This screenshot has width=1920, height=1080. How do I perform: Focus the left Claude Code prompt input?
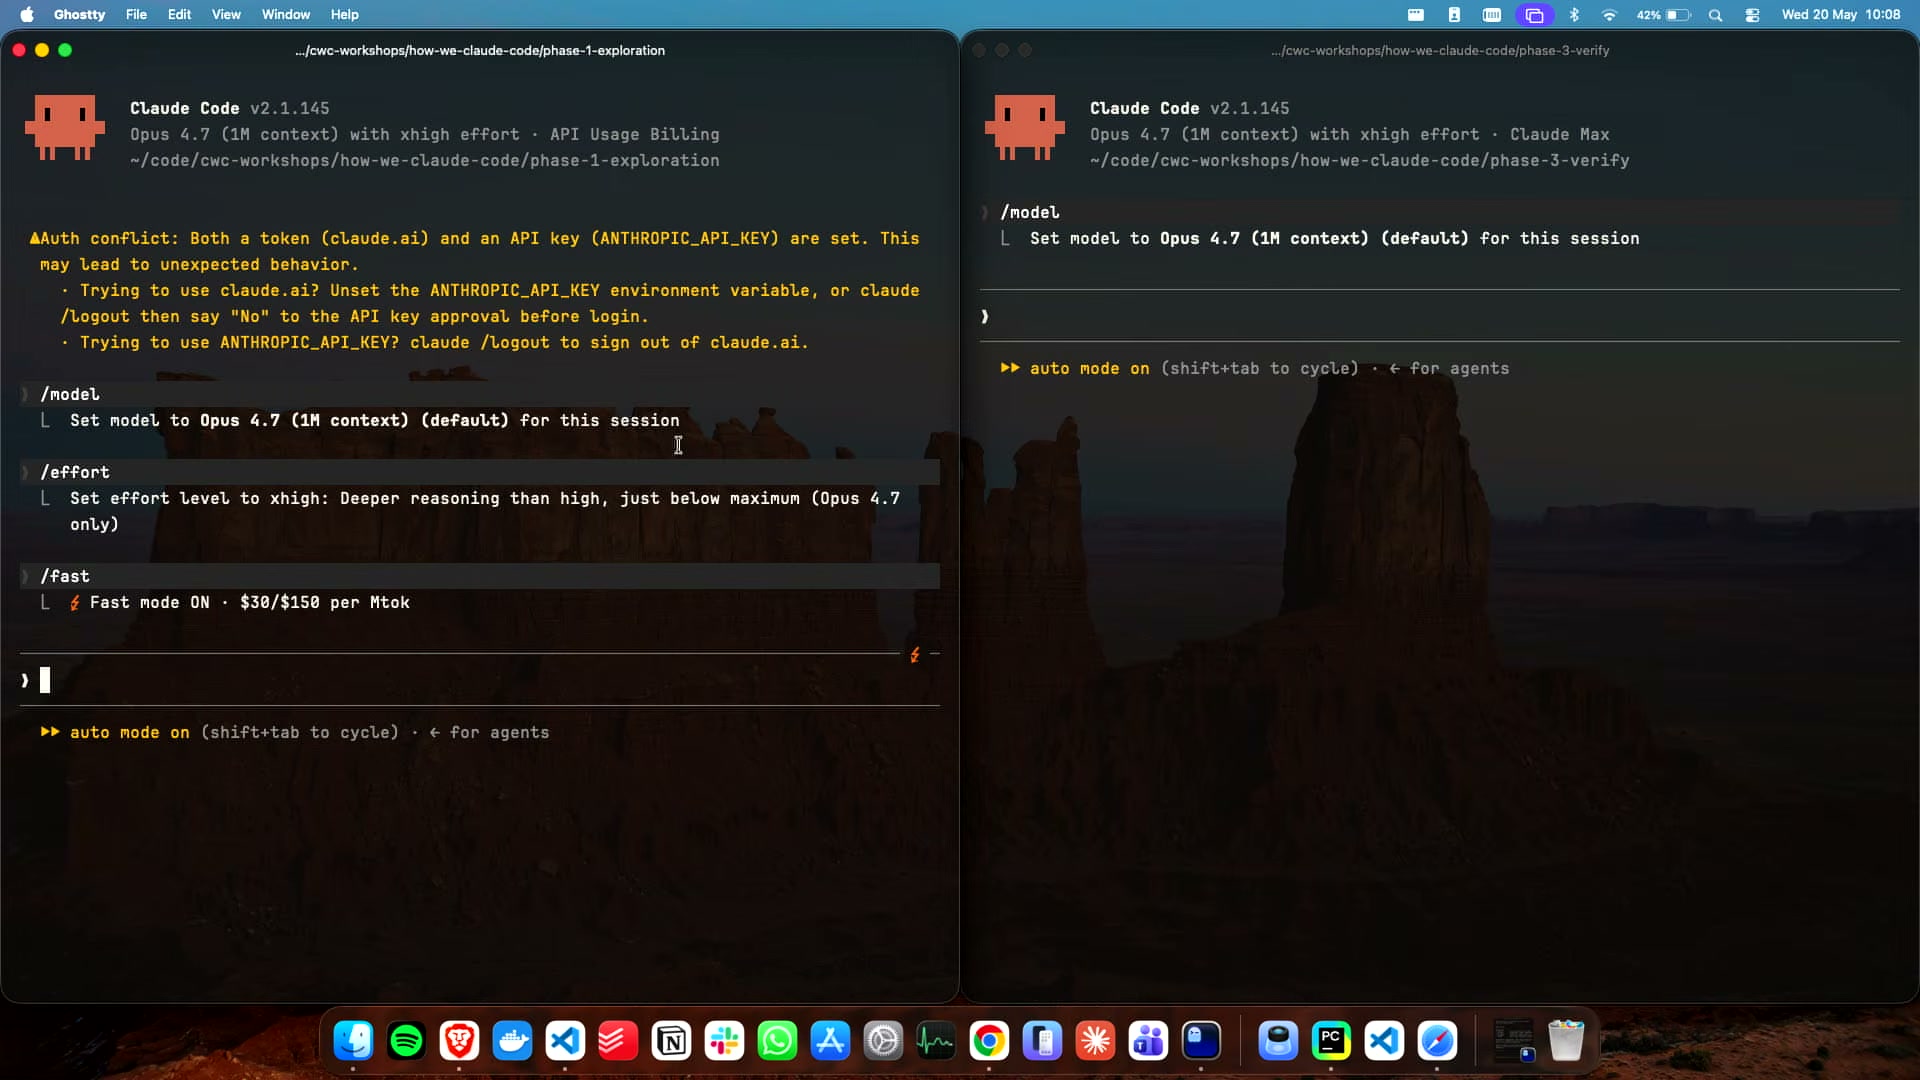(480, 680)
